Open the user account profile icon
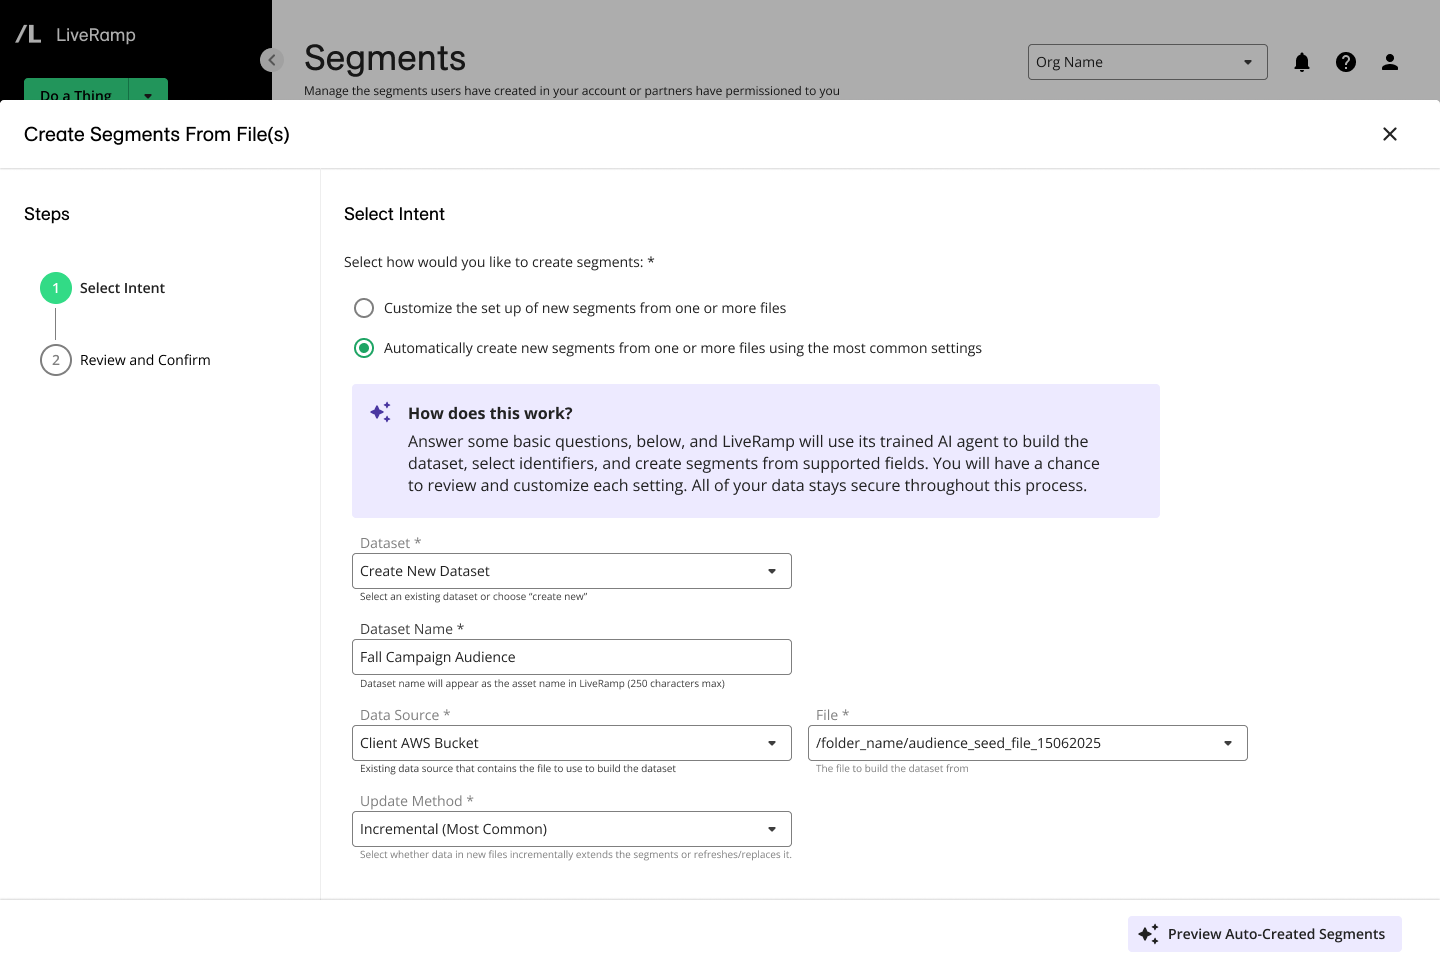Viewport: 1440px width, 968px height. point(1390,62)
